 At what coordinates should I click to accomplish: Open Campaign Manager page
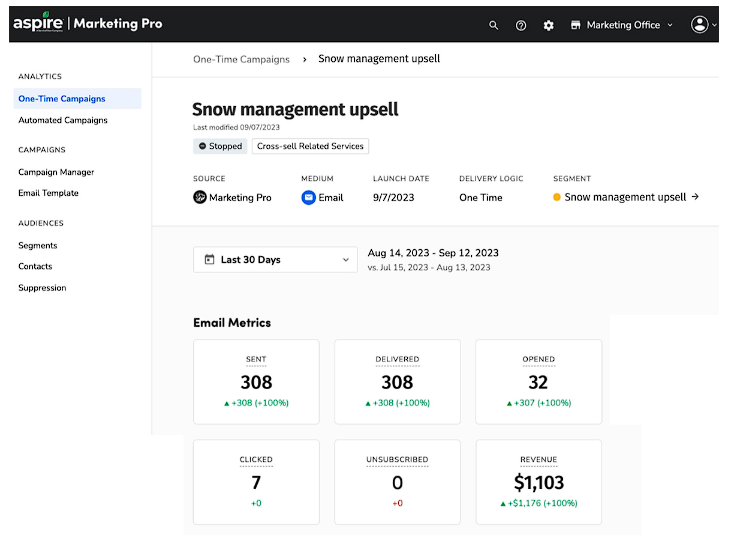tap(56, 172)
